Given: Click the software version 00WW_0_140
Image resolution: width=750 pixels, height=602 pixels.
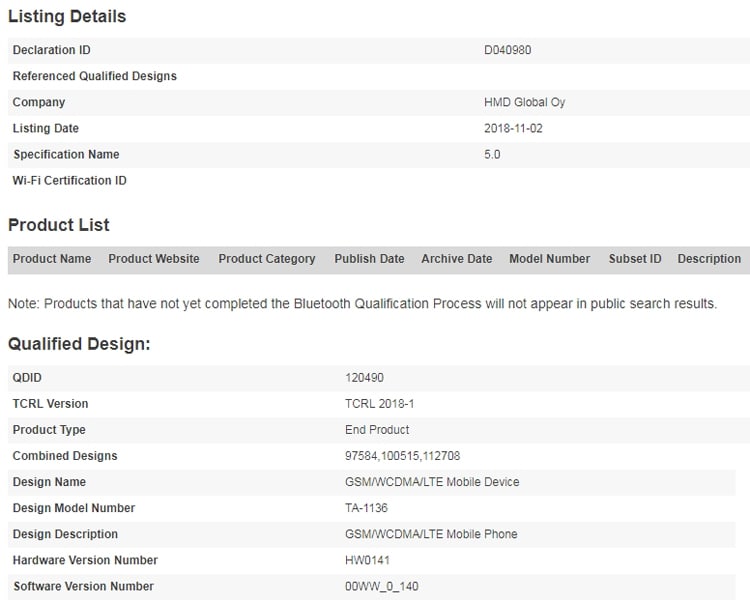Looking at the screenshot, I should pyautogui.click(x=382, y=586).
